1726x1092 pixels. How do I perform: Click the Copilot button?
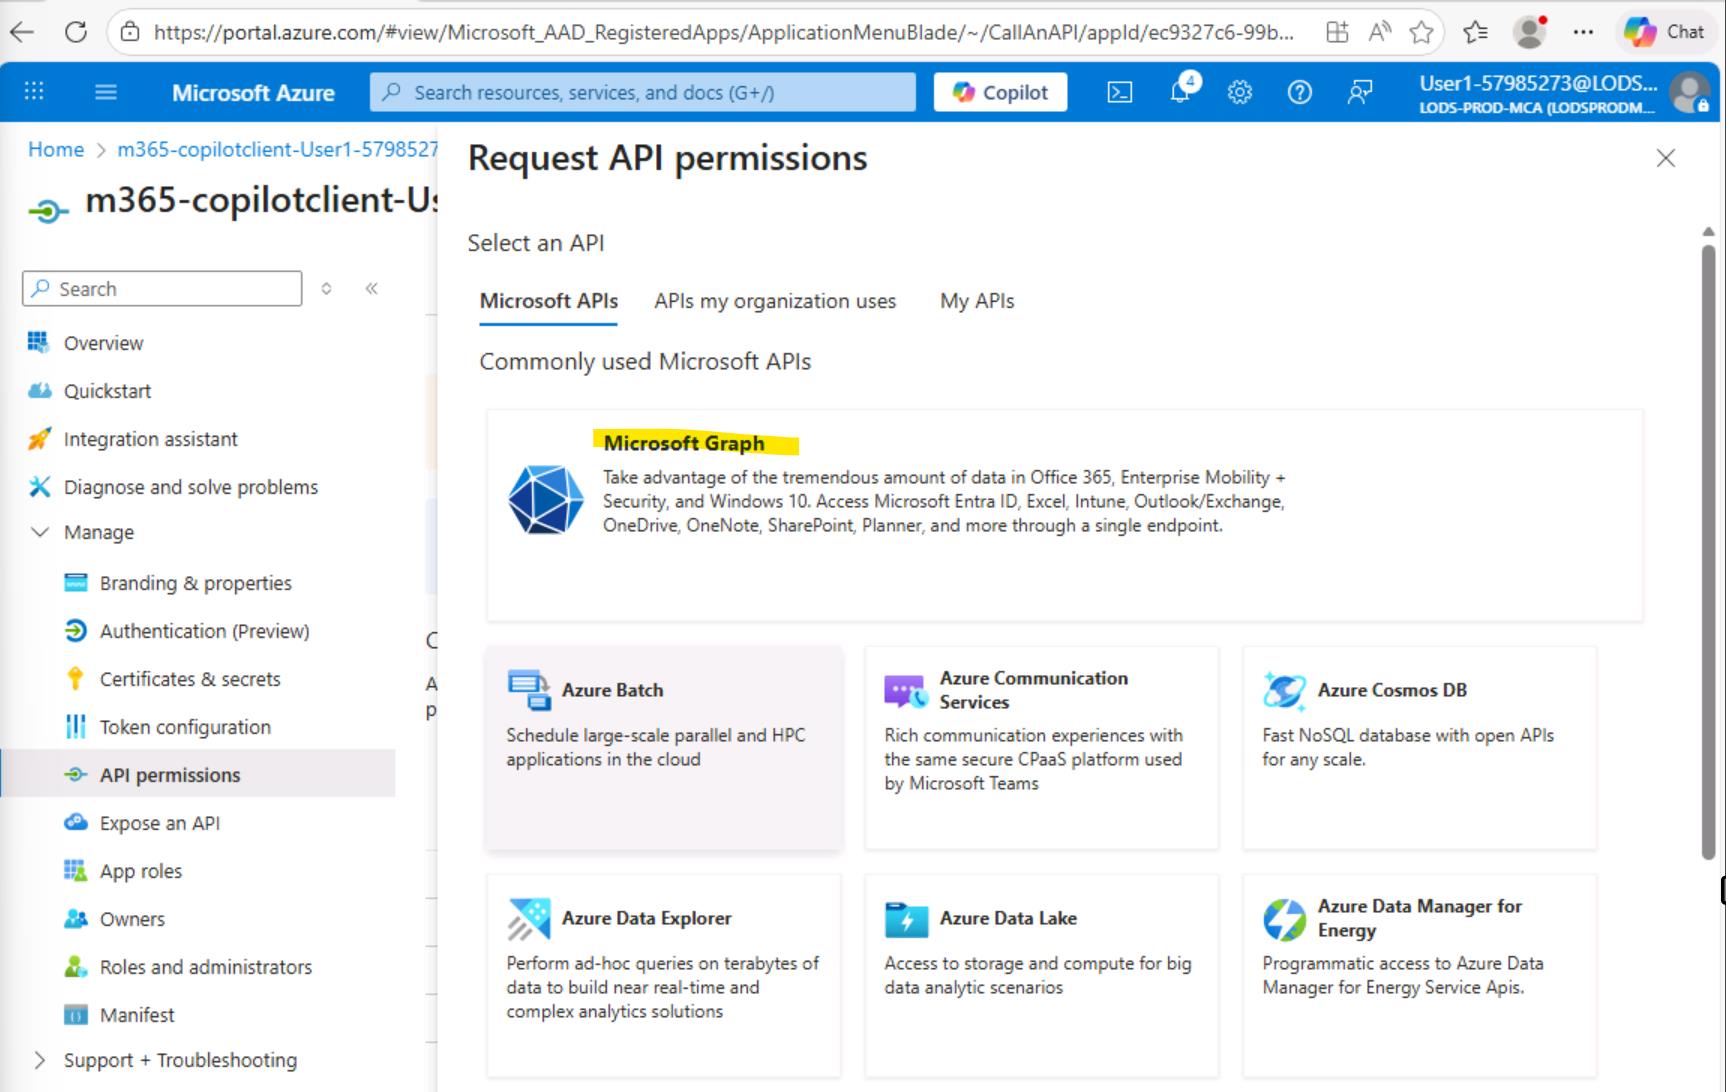(x=1000, y=93)
